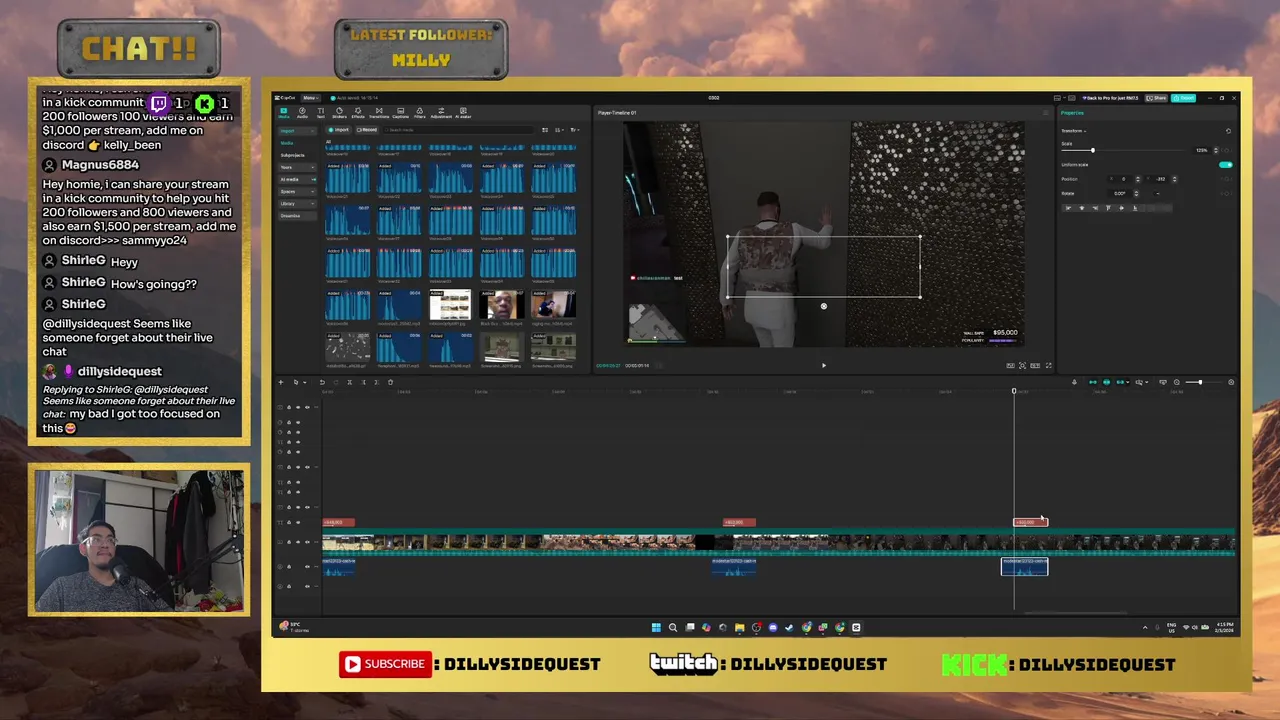The height and width of the screenshot is (720, 1280).
Task: Click the align-left icon in Properties
Action: tap(1068, 208)
